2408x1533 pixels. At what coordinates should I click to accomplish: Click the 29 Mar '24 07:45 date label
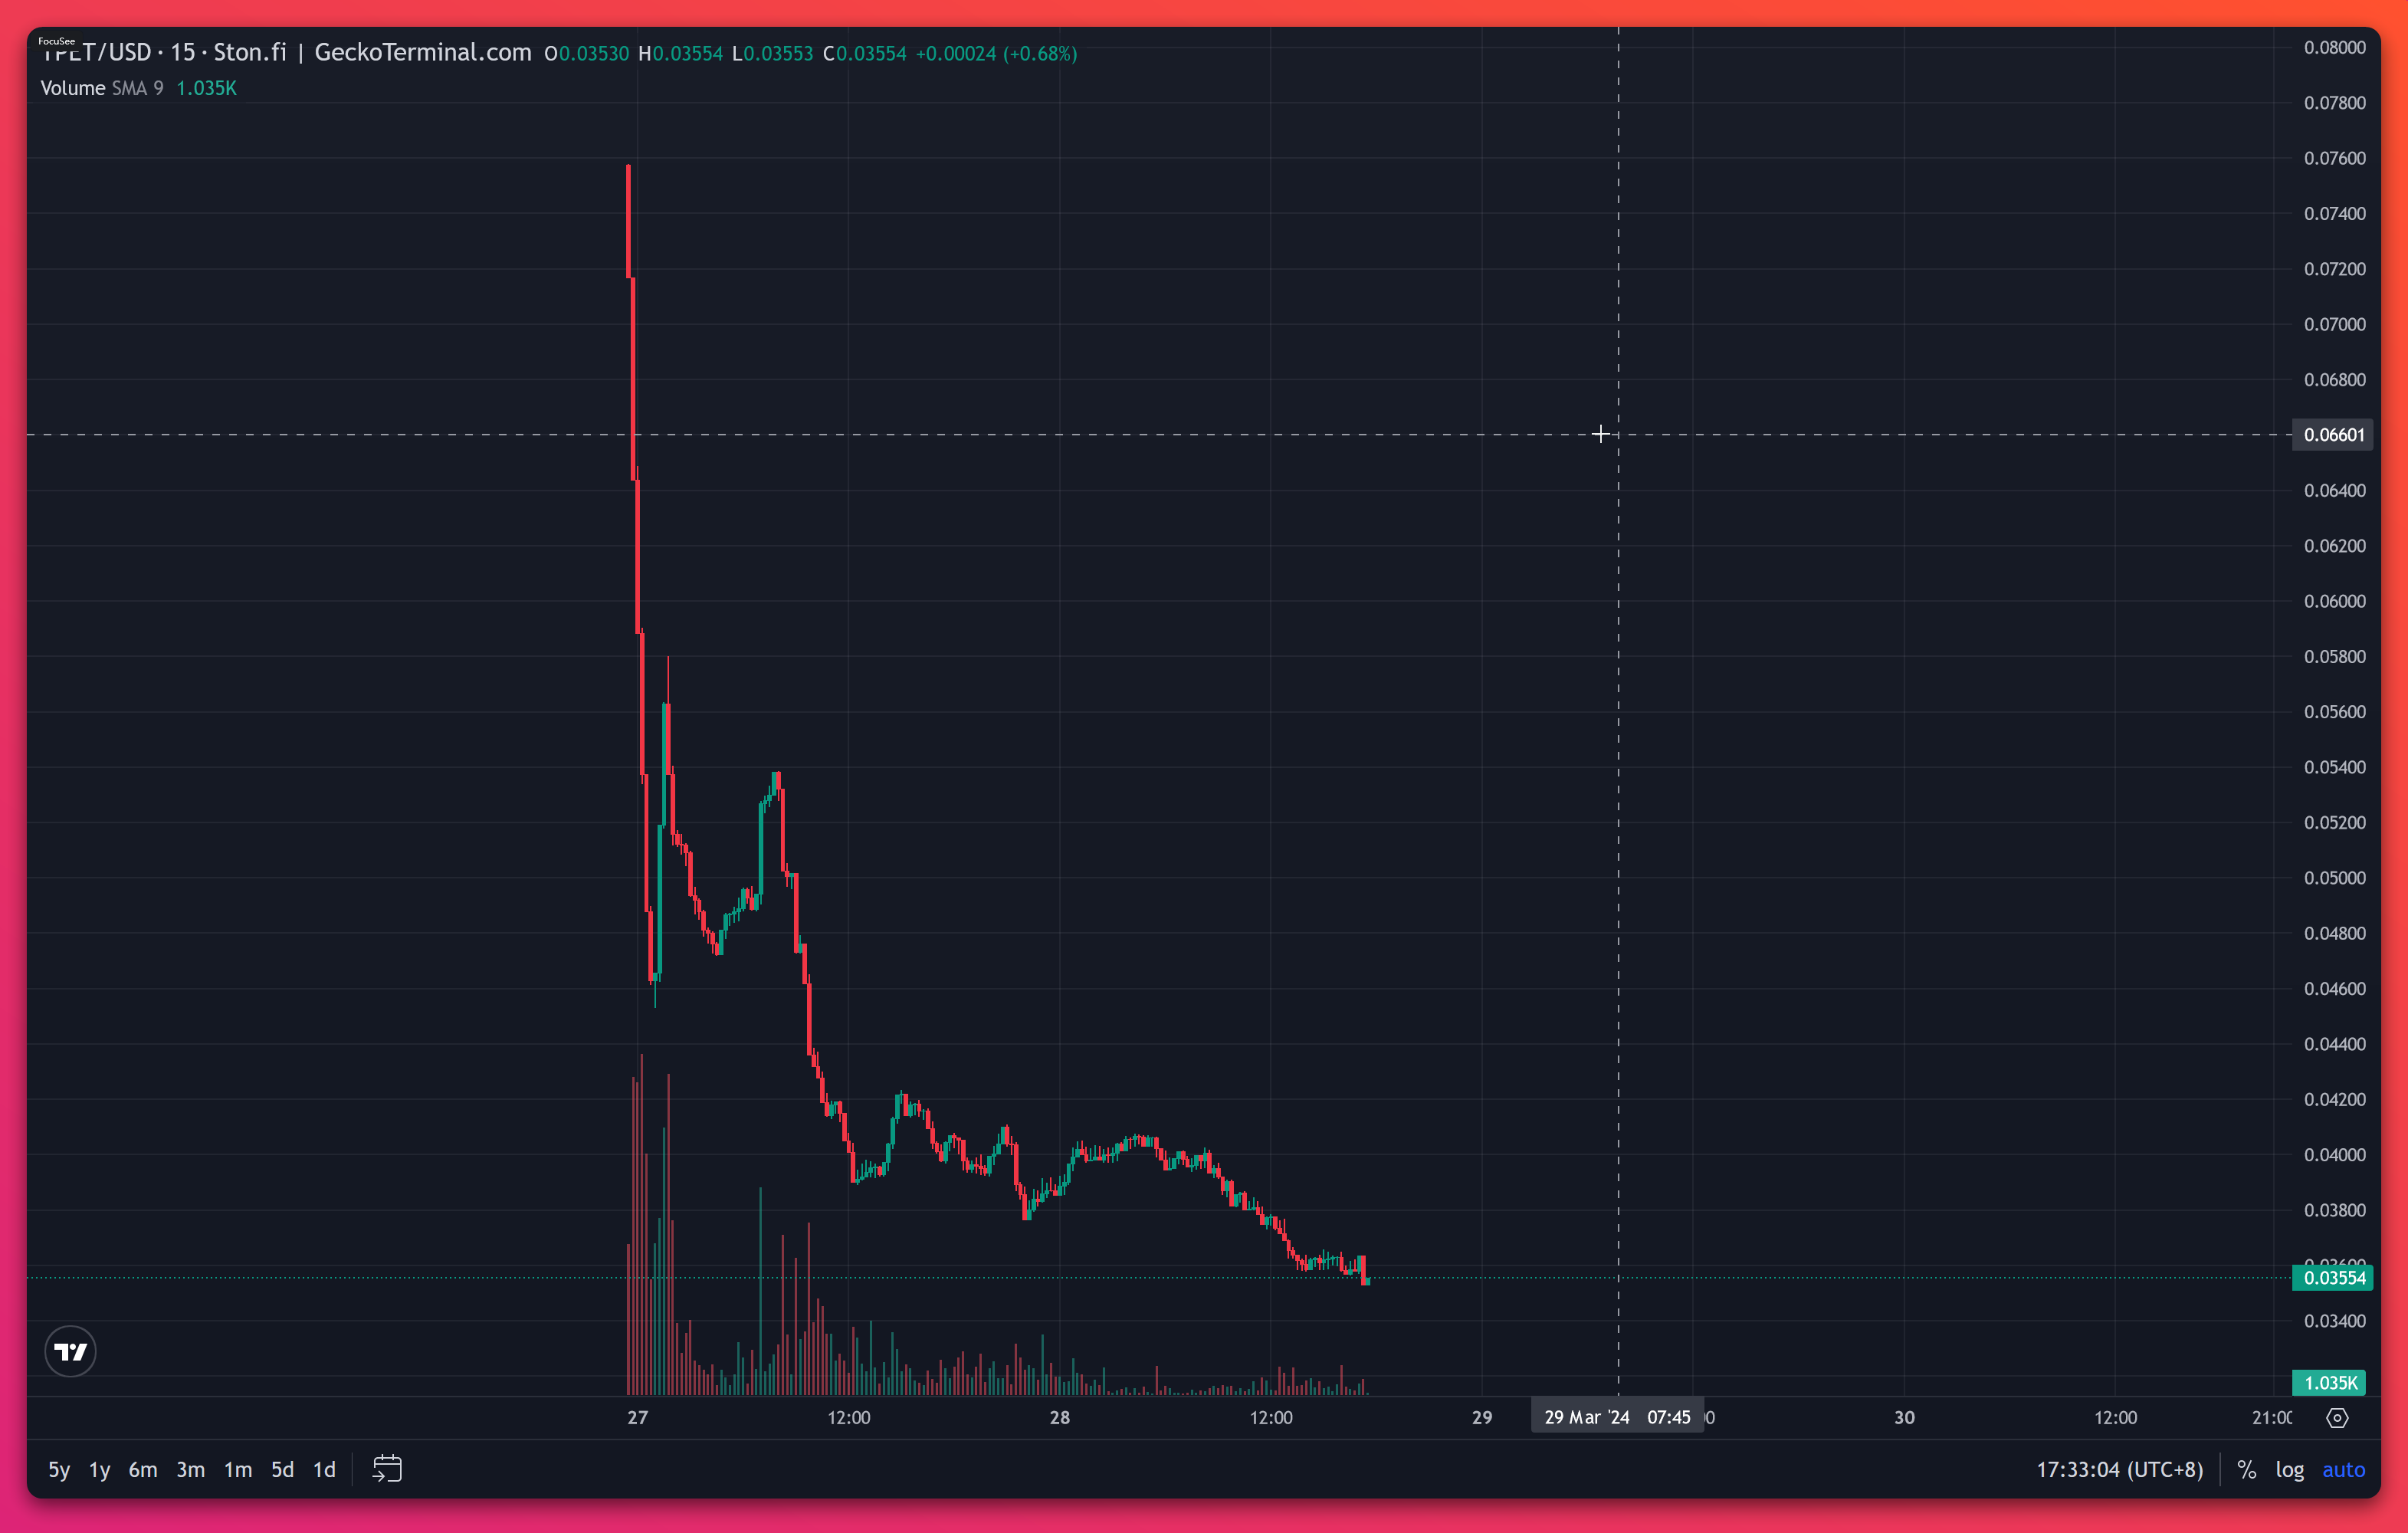point(1616,1417)
